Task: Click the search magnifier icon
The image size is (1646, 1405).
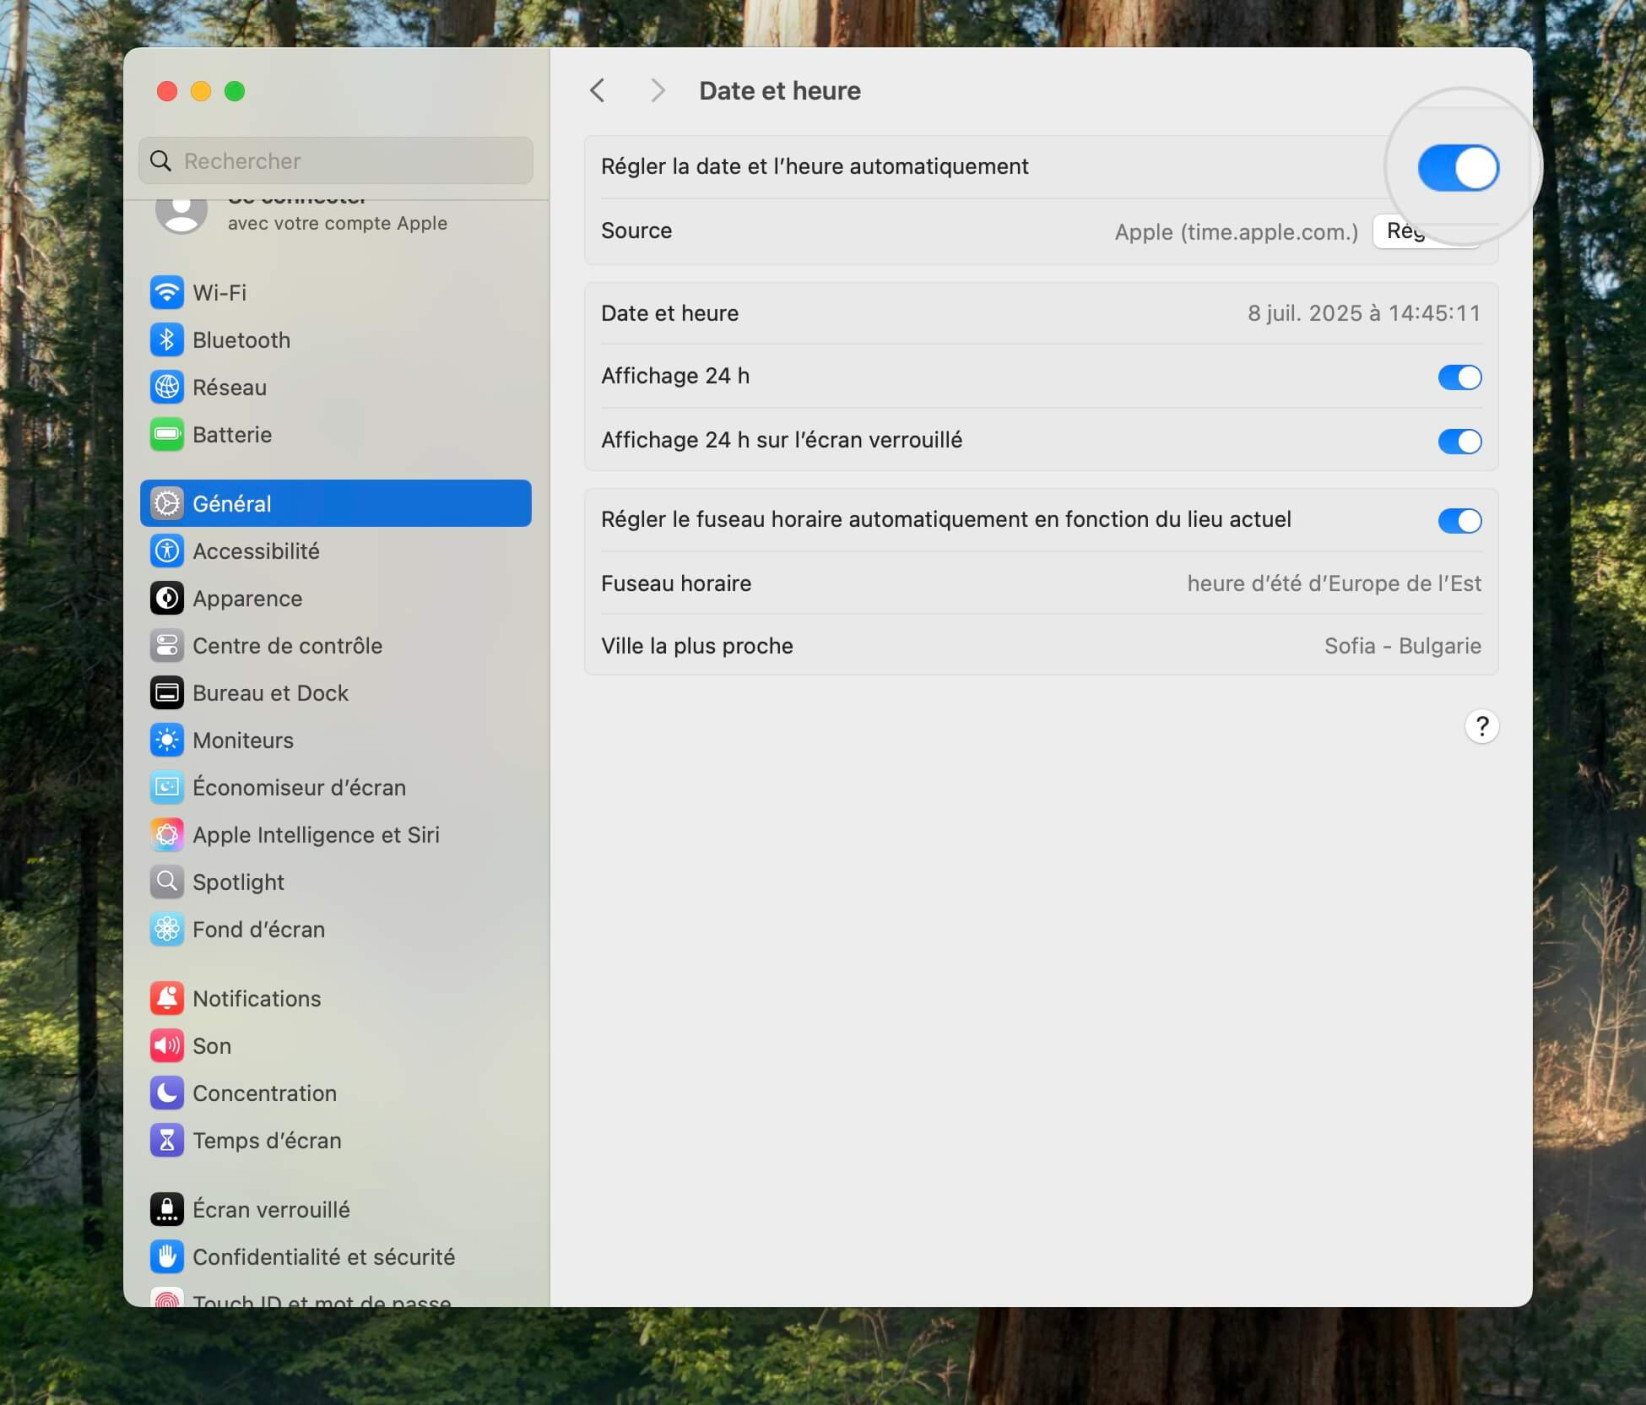Action: tap(161, 161)
